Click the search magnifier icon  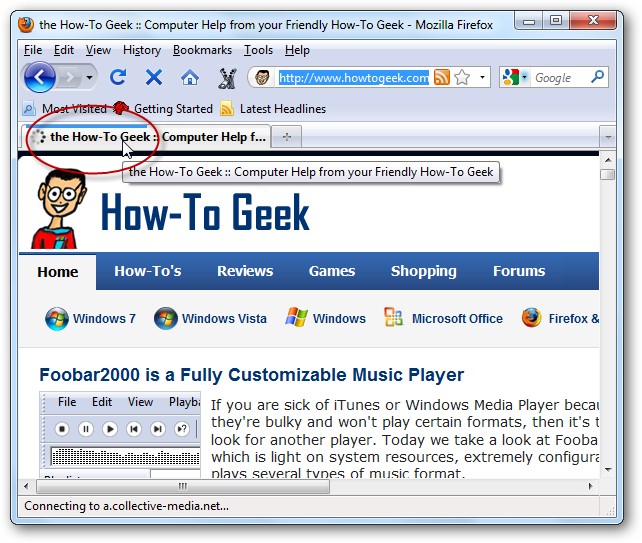click(x=598, y=77)
